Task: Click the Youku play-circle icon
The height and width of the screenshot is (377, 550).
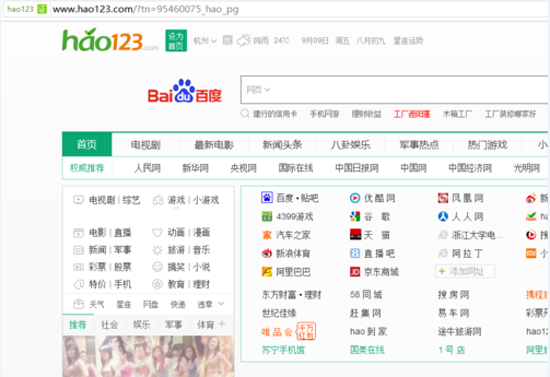Action: pyautogui.click(x=355, y=198)
